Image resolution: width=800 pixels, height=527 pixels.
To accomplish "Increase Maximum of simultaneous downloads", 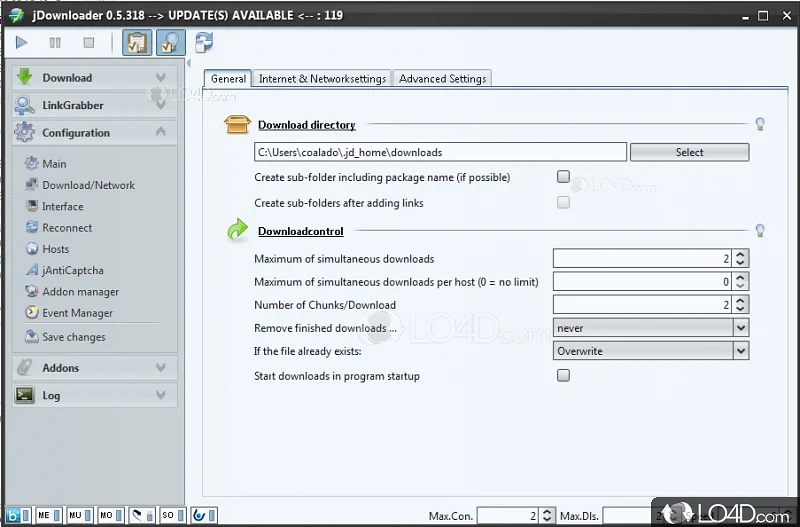I will [x=740, y=254].
